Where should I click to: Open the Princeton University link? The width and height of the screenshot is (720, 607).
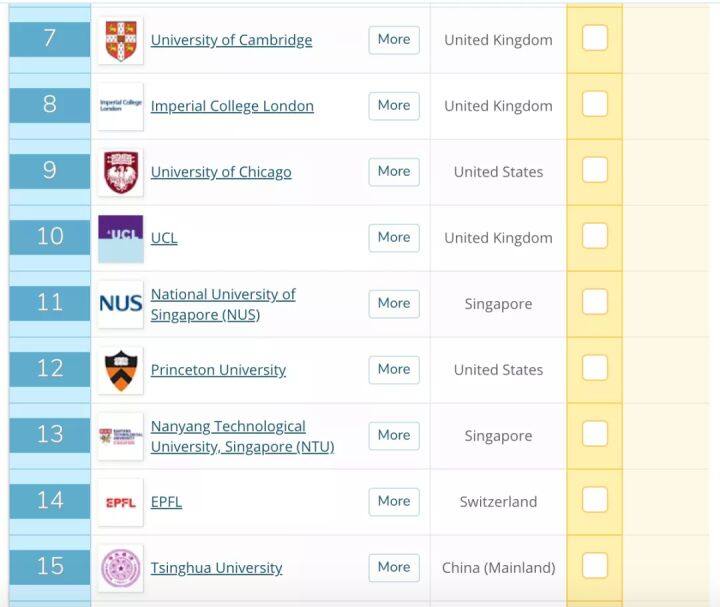(x=218, y=370)
